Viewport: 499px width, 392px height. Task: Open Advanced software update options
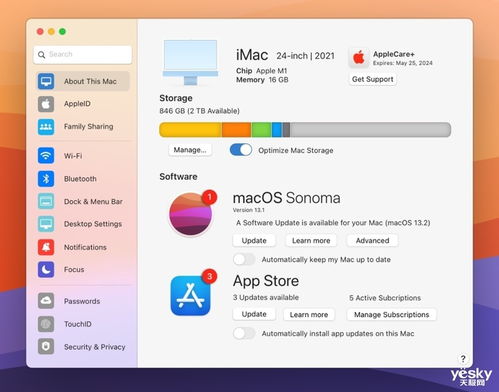(372, 240)
